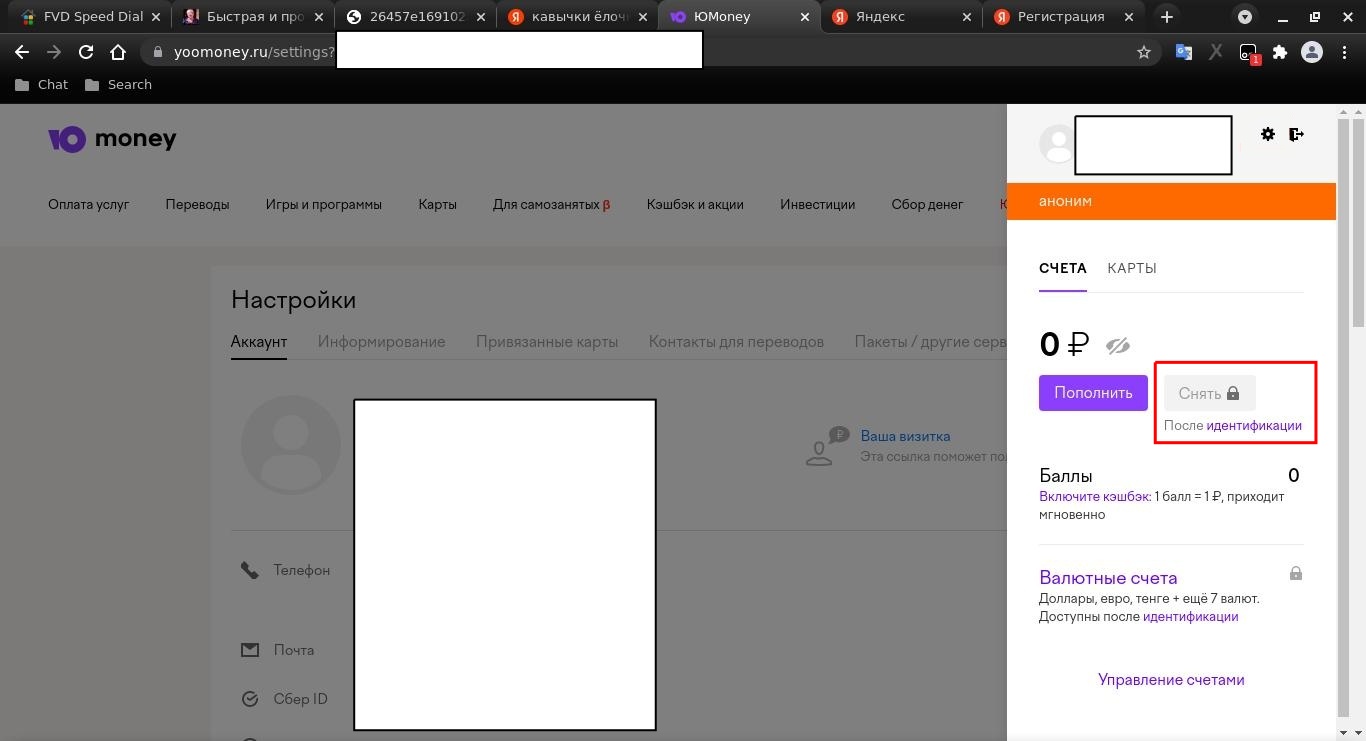1366x741 pixels.
Task: Open Google Translate icon in address bar
Action: (1184, 51)
